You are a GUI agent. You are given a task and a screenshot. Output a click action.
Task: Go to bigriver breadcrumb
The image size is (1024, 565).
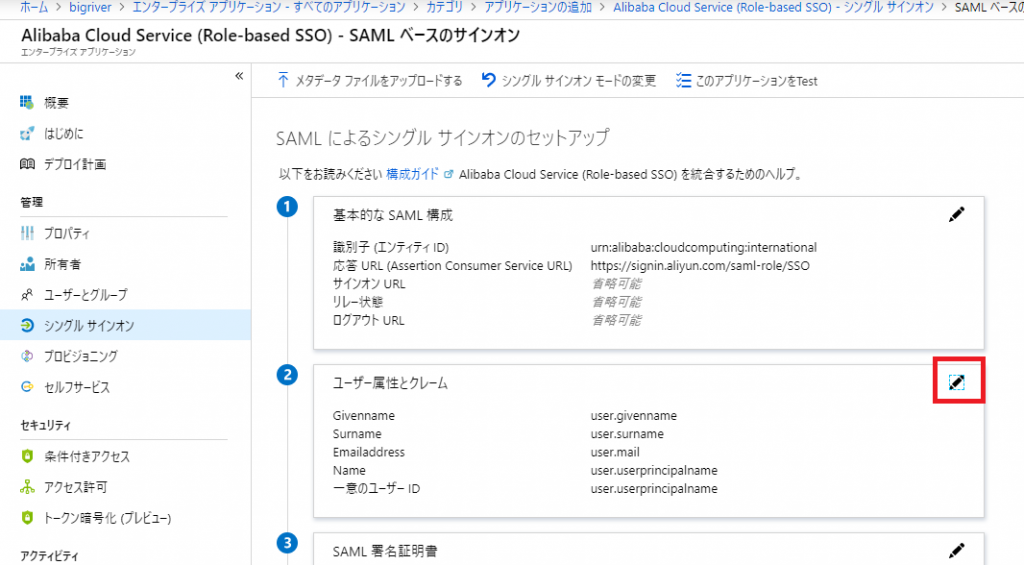(x=90, y=7)
